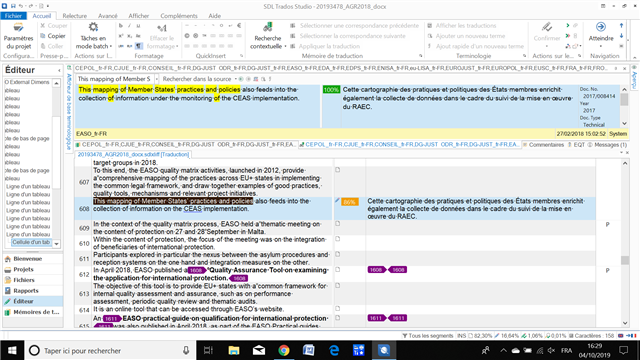The image size is (640, 360).
Task: Click the green 100% match indicator
Action: (x=331, y=90)
